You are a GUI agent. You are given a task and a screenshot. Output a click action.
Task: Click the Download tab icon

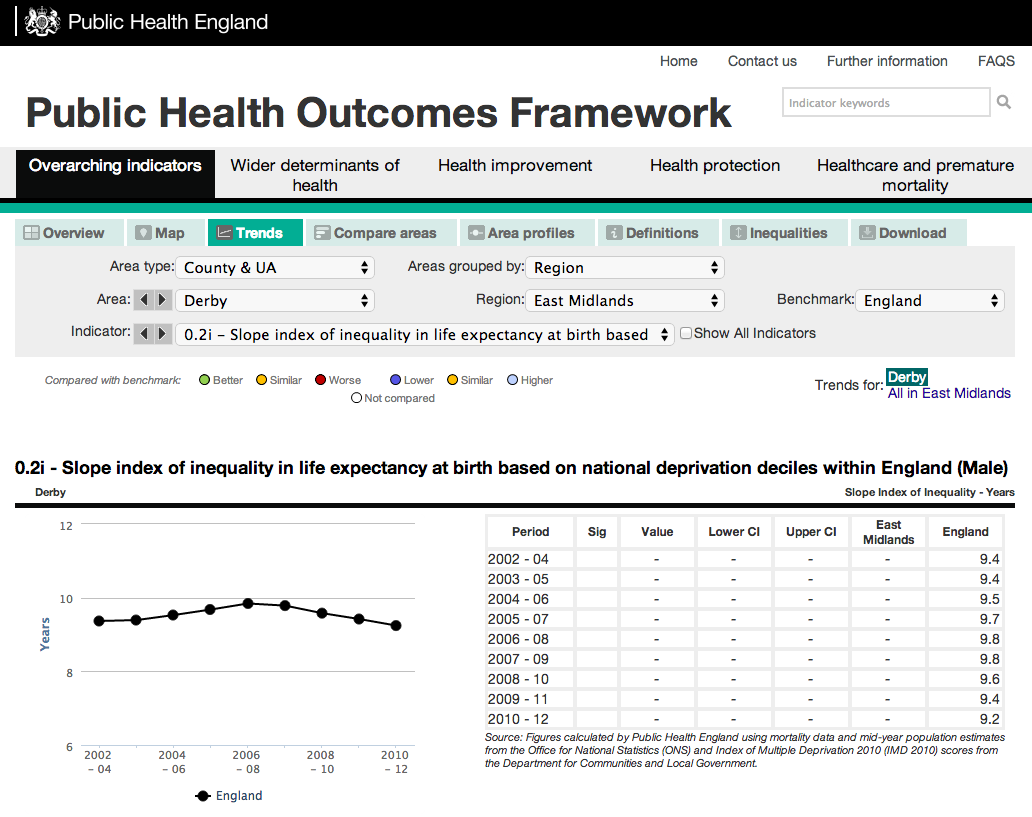[x=867, y=233]
